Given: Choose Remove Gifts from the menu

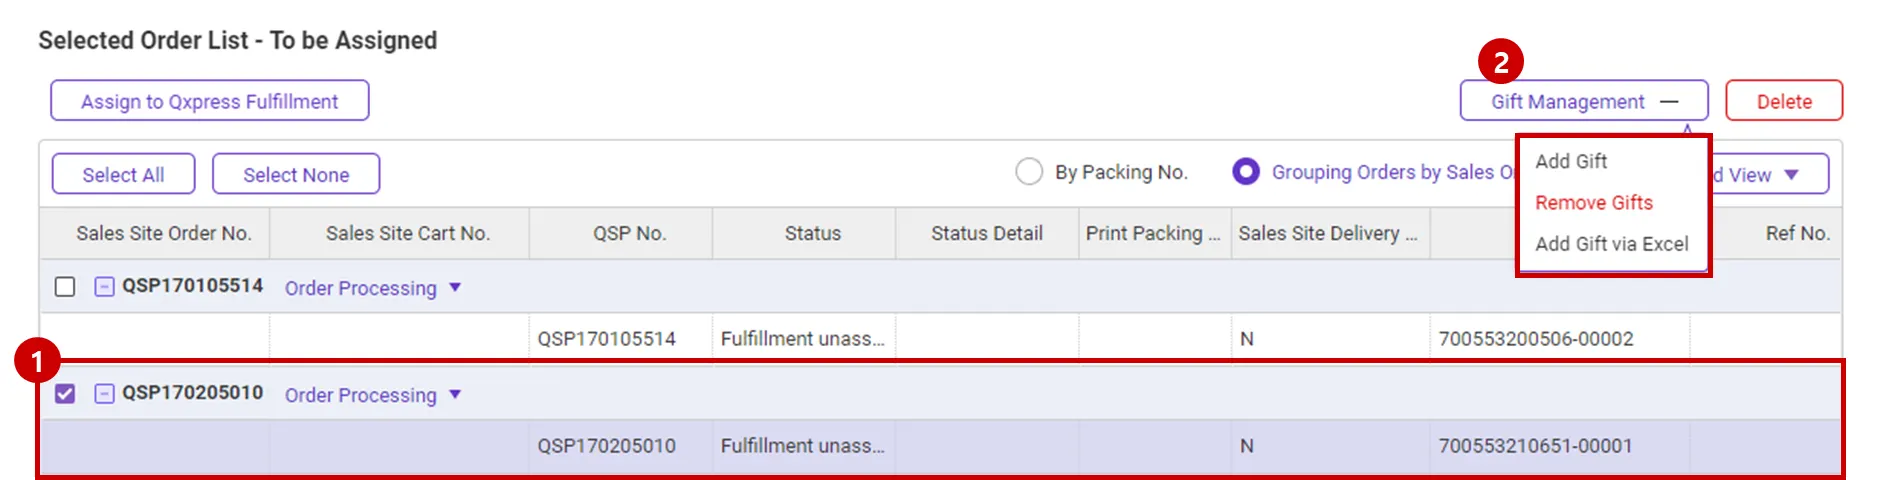Looking at the screenshot, I should coord(1594,203).
